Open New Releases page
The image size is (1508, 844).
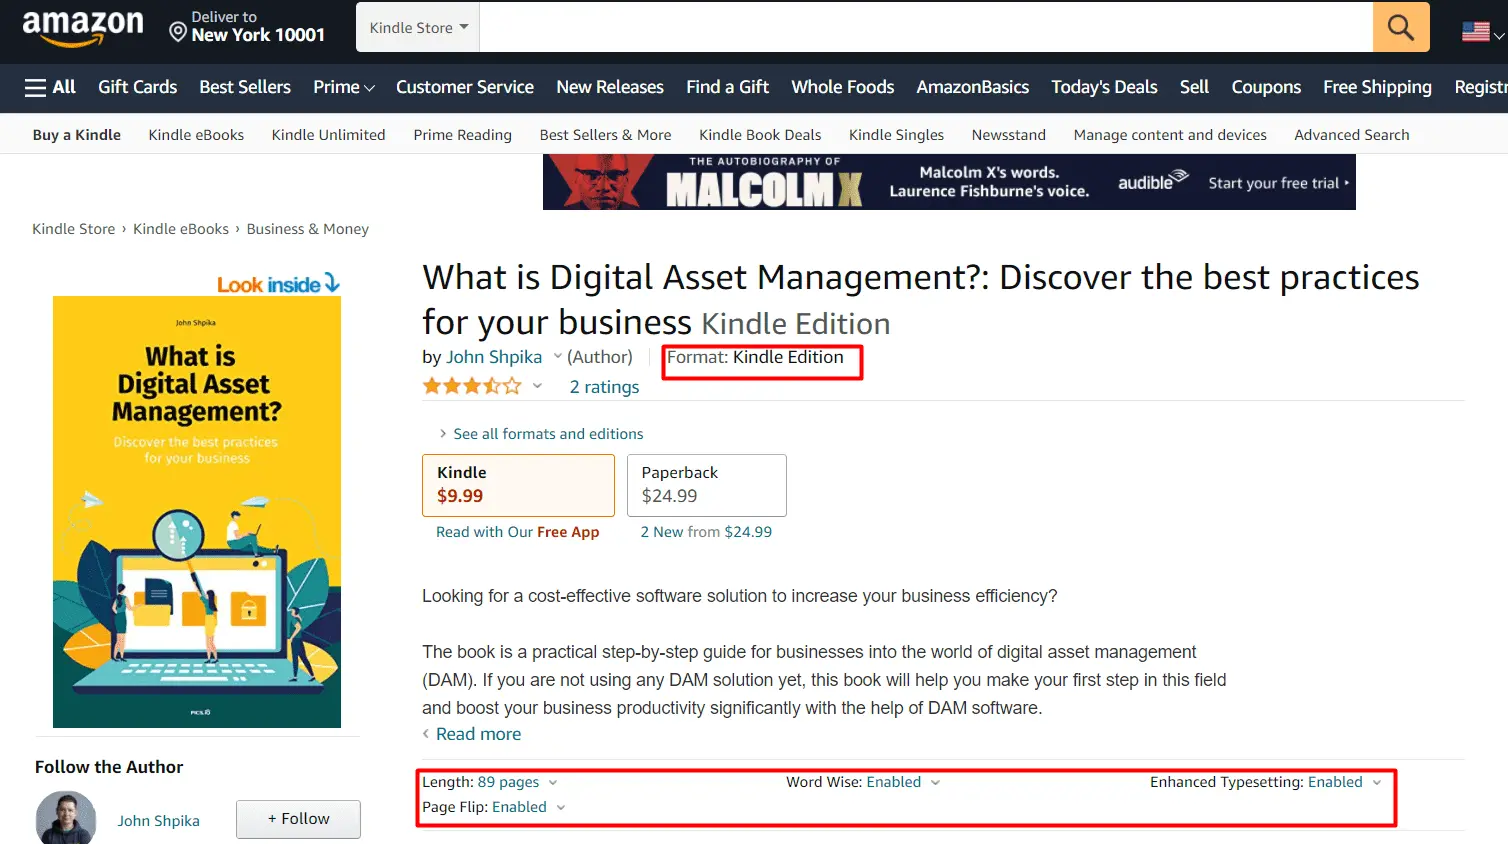610,87
